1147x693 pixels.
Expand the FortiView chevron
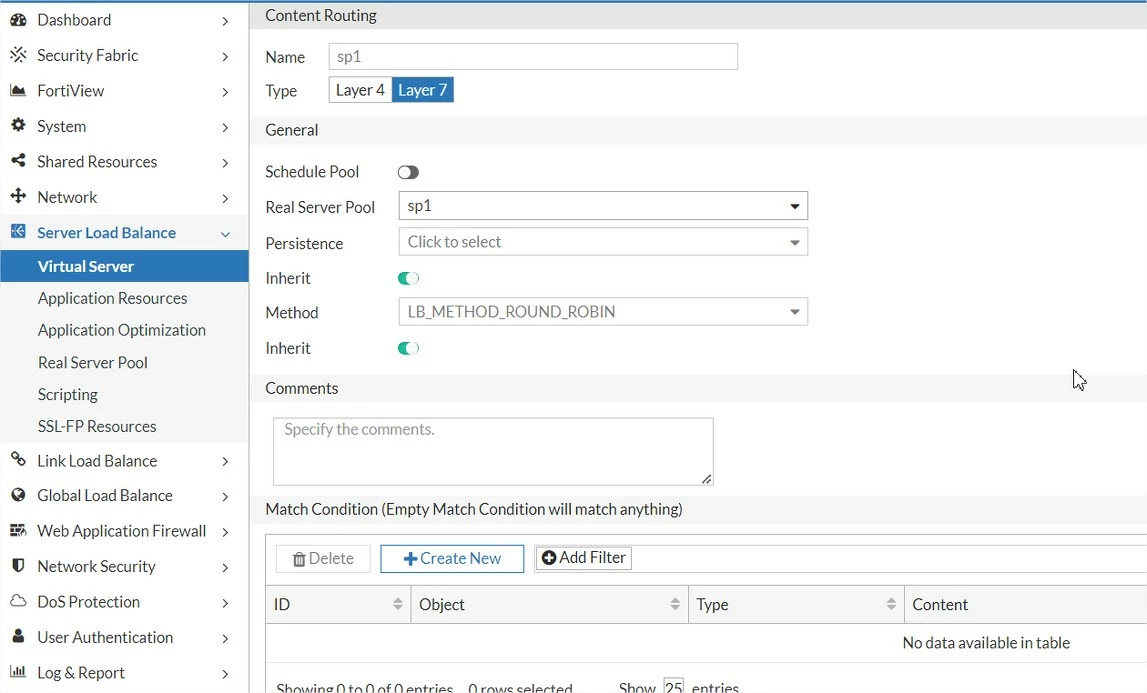click(225, 91)
